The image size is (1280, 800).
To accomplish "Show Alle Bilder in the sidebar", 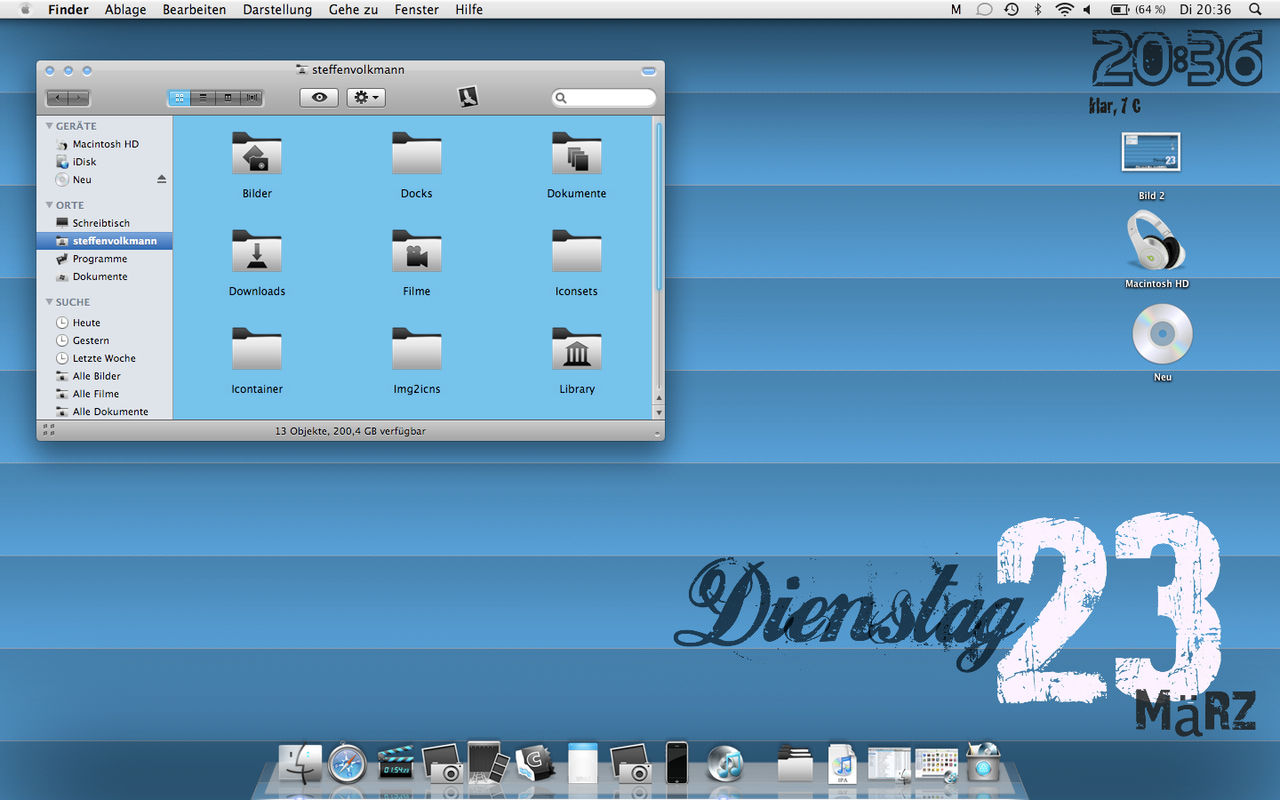I will click(104, 376).
